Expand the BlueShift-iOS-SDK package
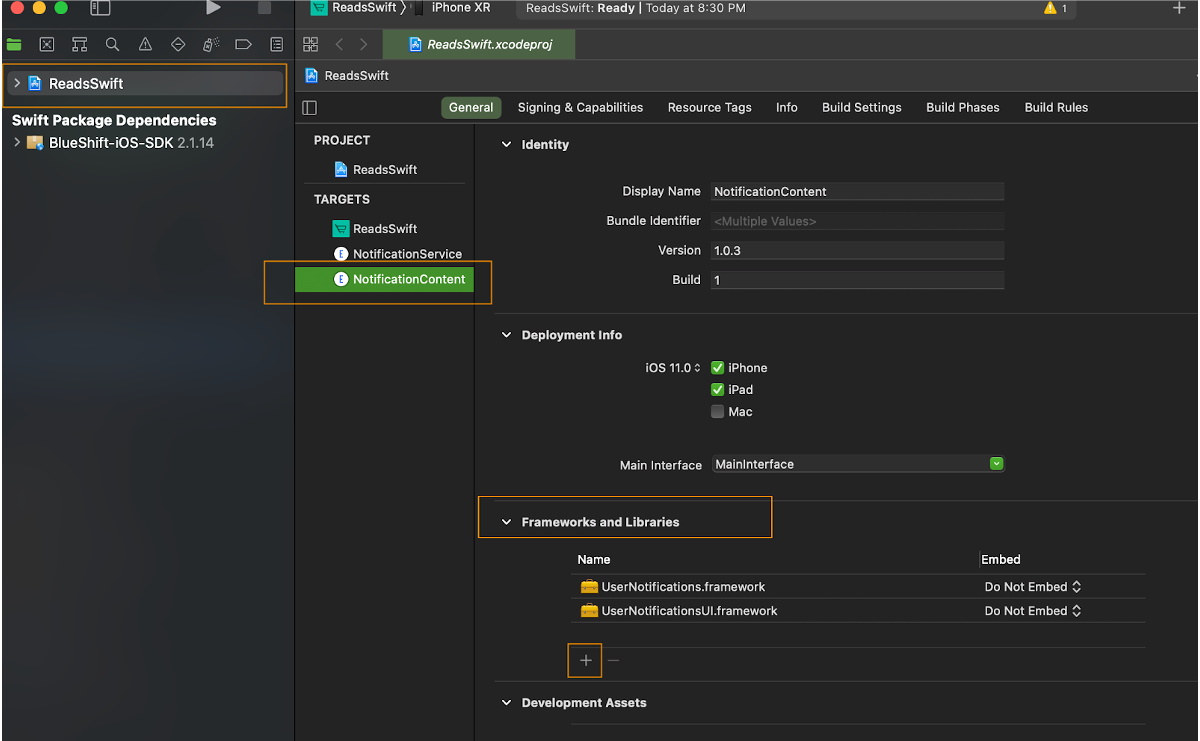The width and height of the screenshot is (1200, 741). tap(17, 143)
